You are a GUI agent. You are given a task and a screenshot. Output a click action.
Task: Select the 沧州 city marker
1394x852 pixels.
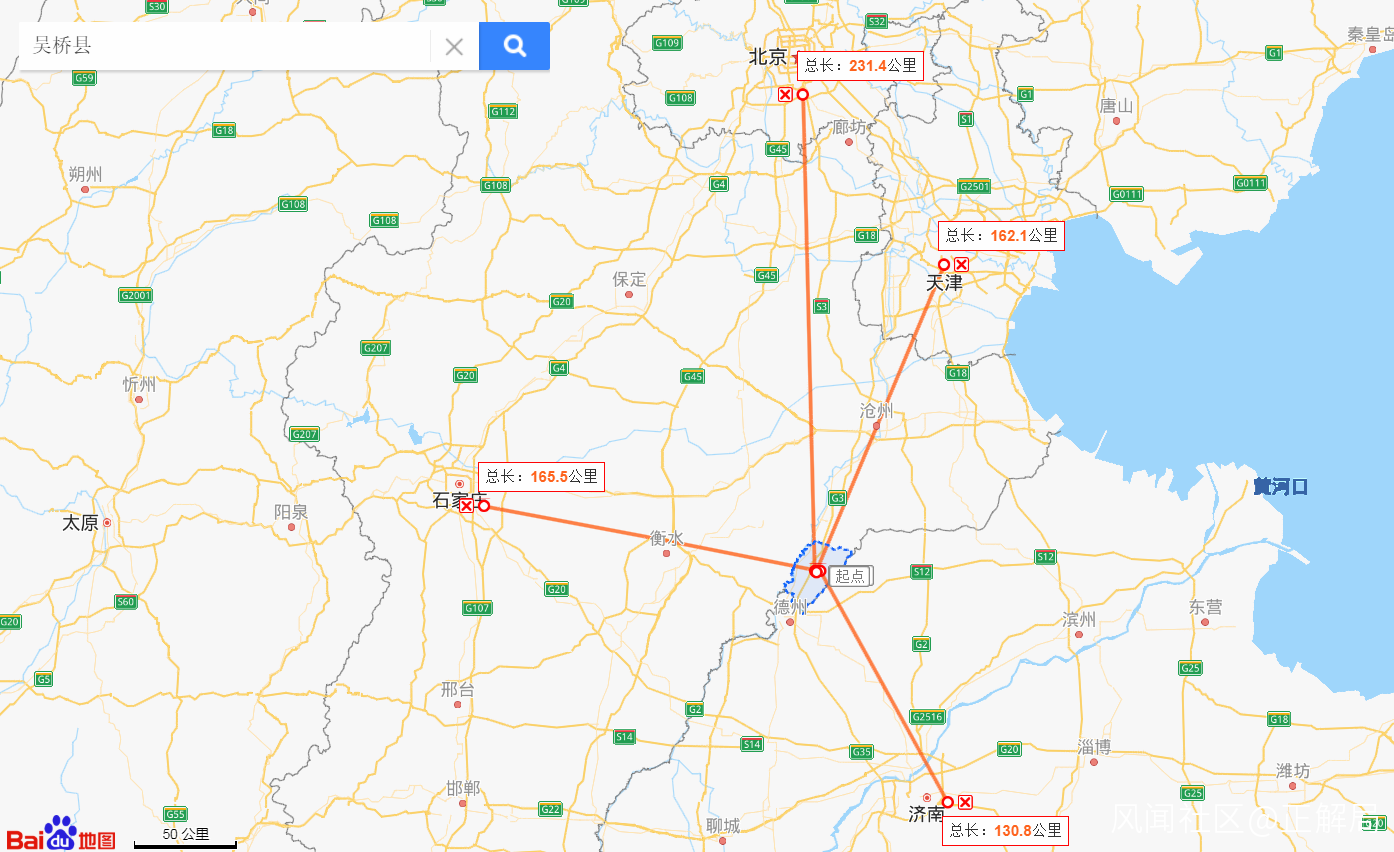point(877,427)
